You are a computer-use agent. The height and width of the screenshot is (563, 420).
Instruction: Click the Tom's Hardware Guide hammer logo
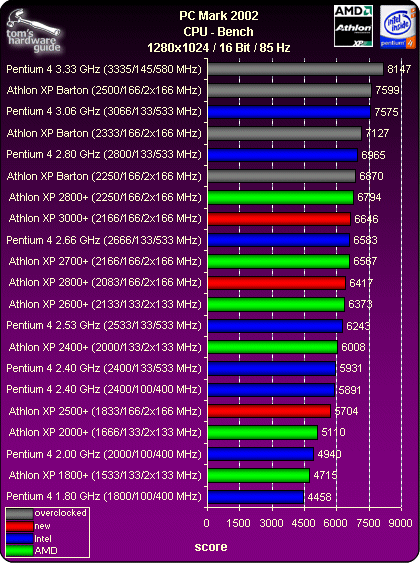coord(33,31)
